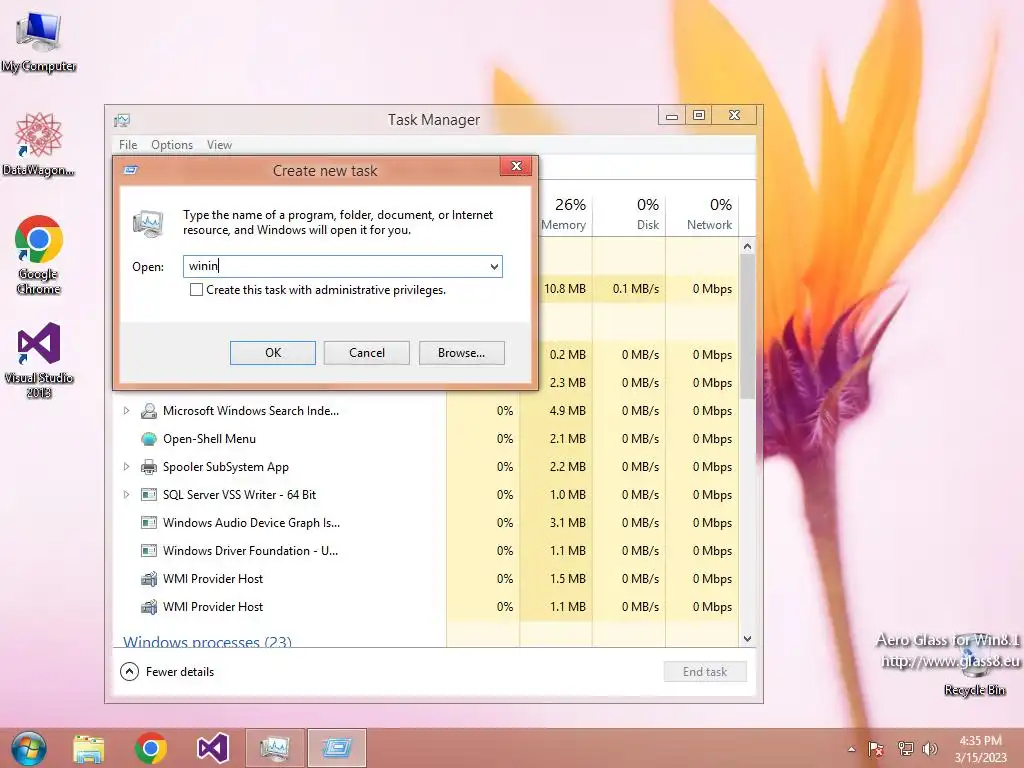Screen dimensions: 1024x768
Task: Select the Open-Shell Menu process name
Action: pyautogui.click(x=209, y=439)
